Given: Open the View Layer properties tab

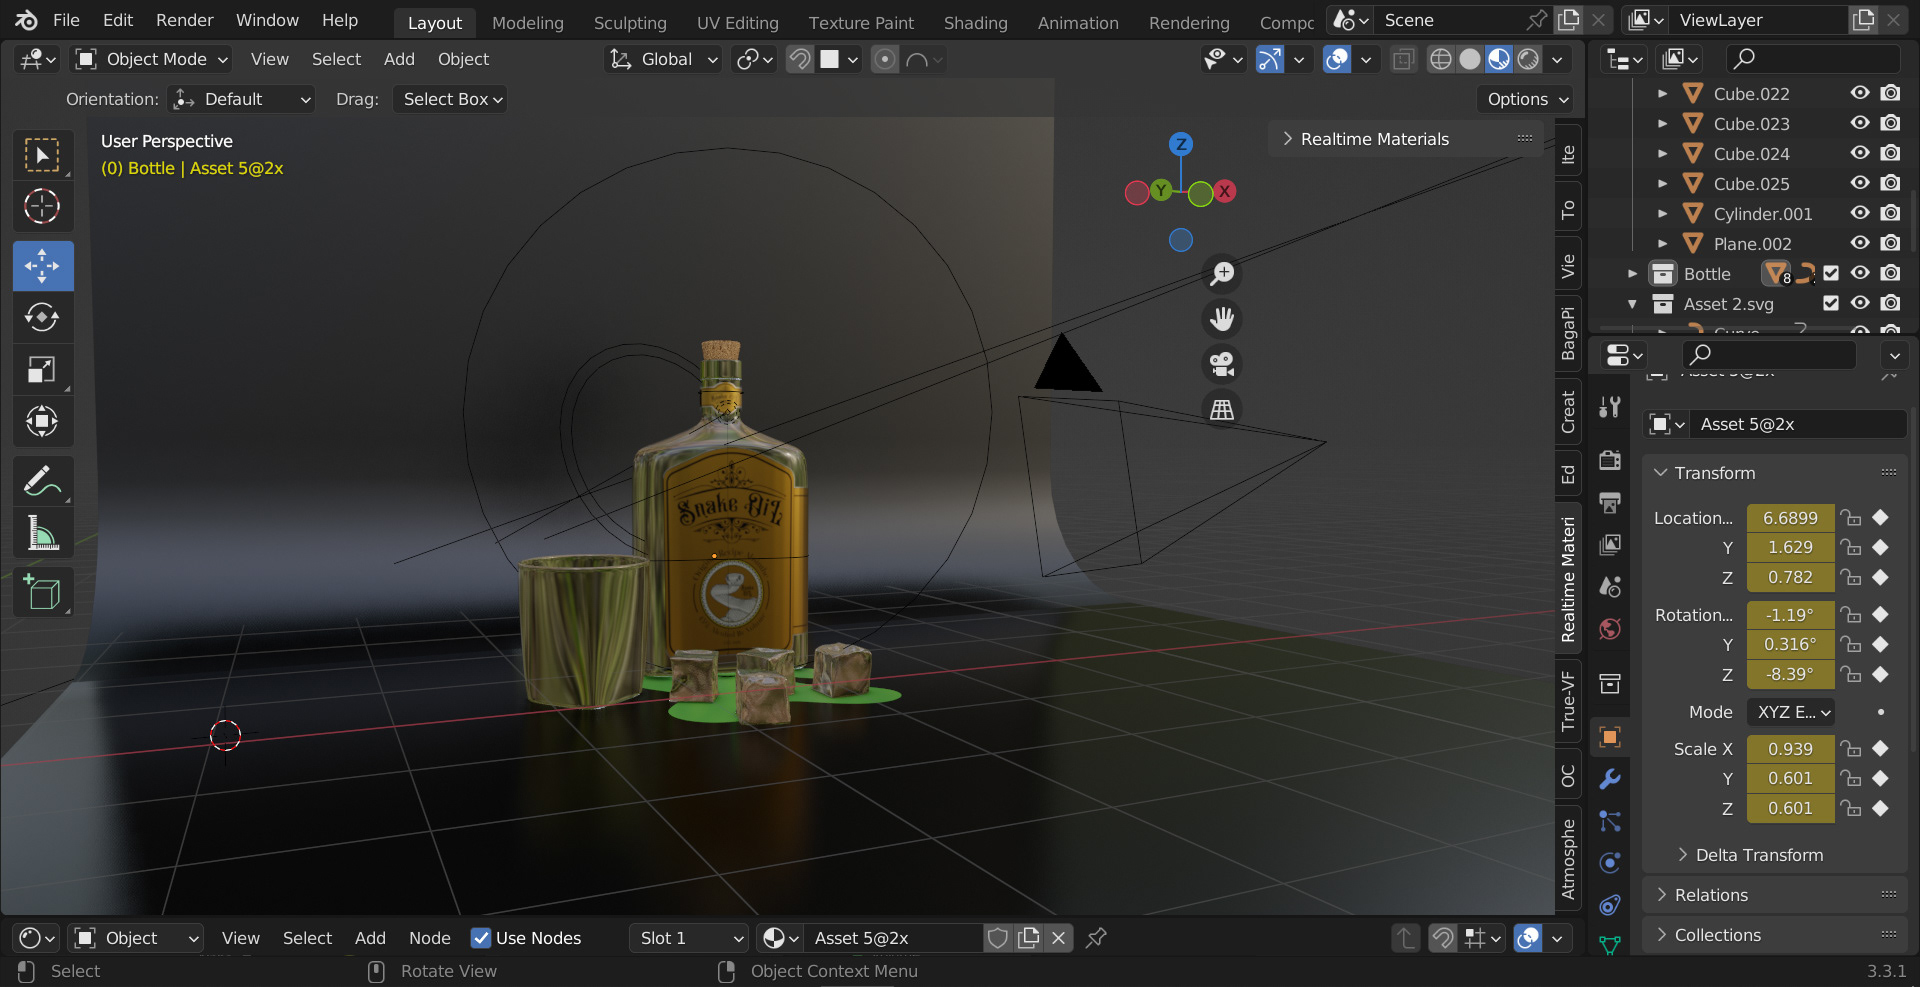Looking at the screenshot, I should [x=1610, y=544].
